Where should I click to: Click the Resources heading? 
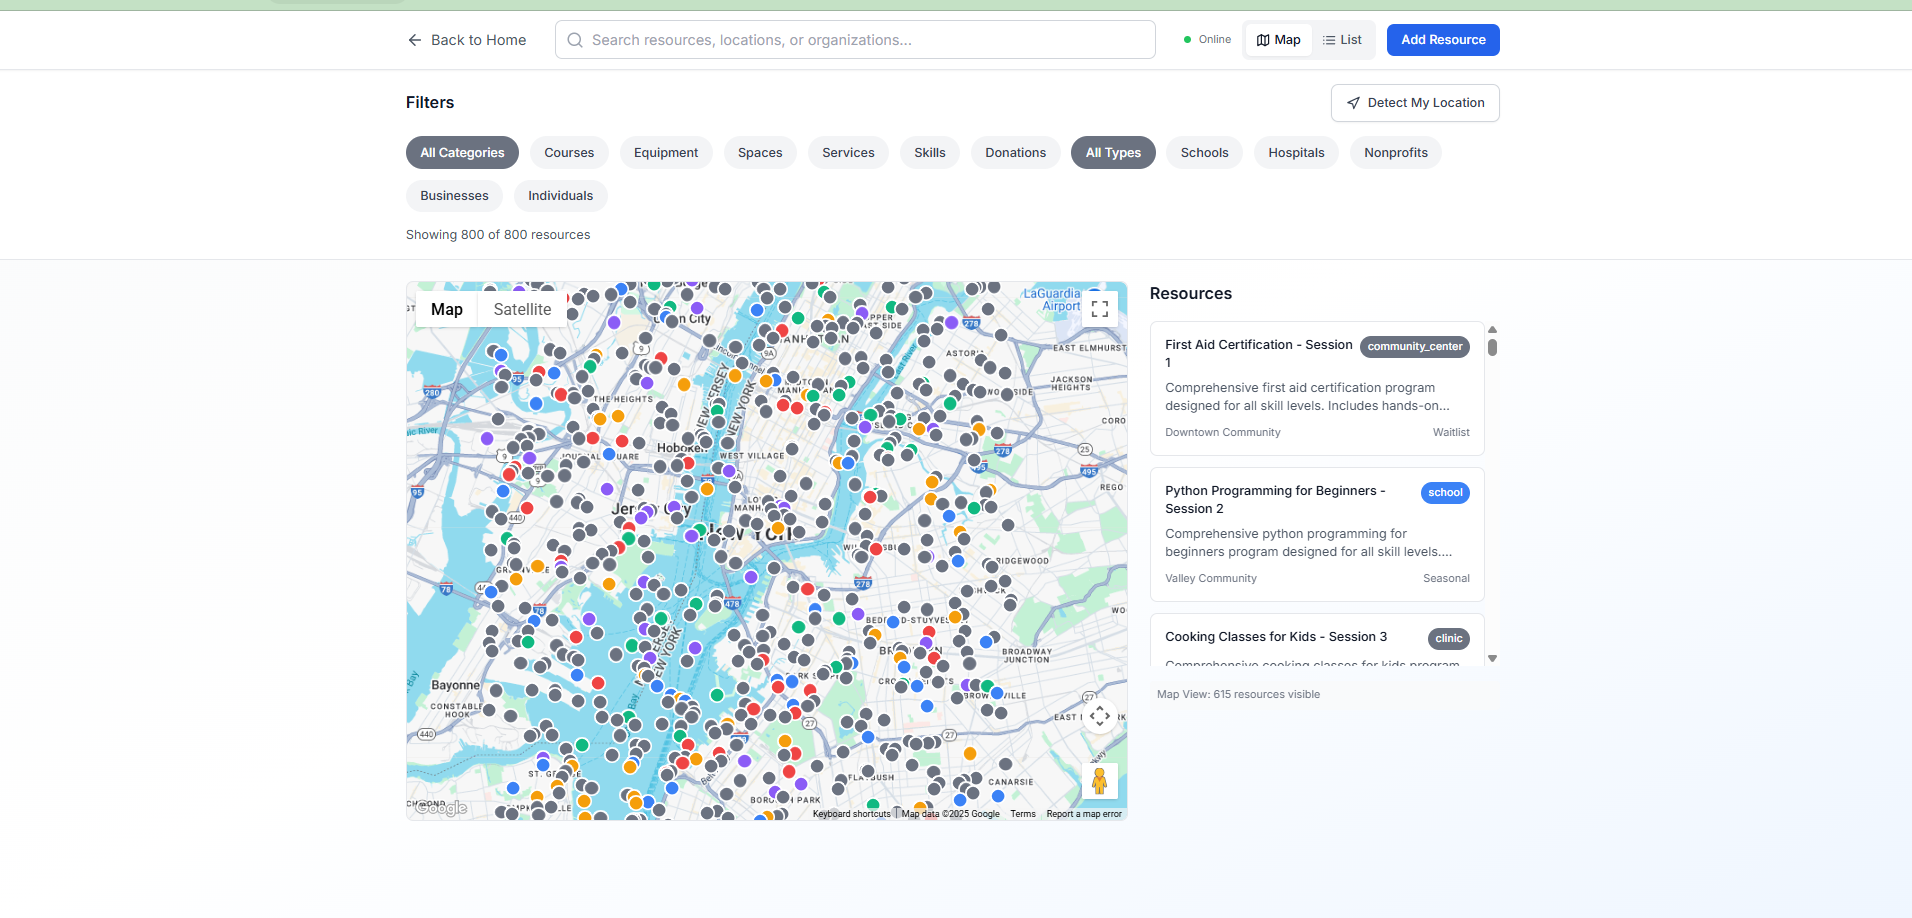[1190, 294]
